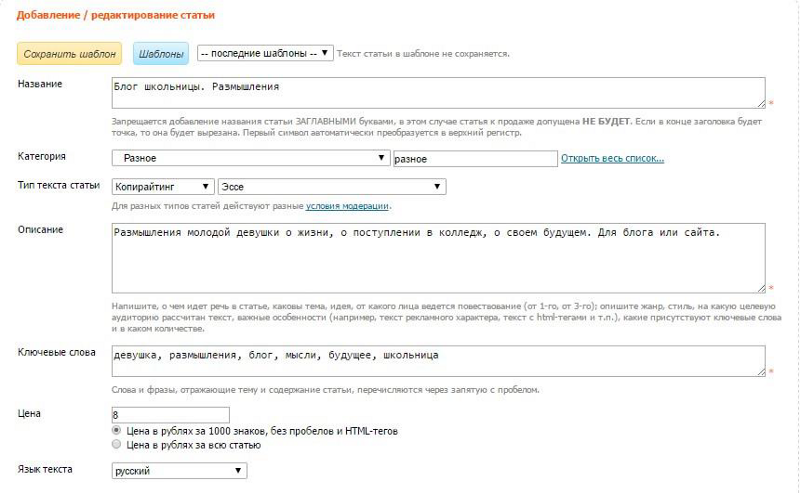The image size is (800, 493).
Task: Click inside the Описание description textarea
Action: [x=437, y=258]
